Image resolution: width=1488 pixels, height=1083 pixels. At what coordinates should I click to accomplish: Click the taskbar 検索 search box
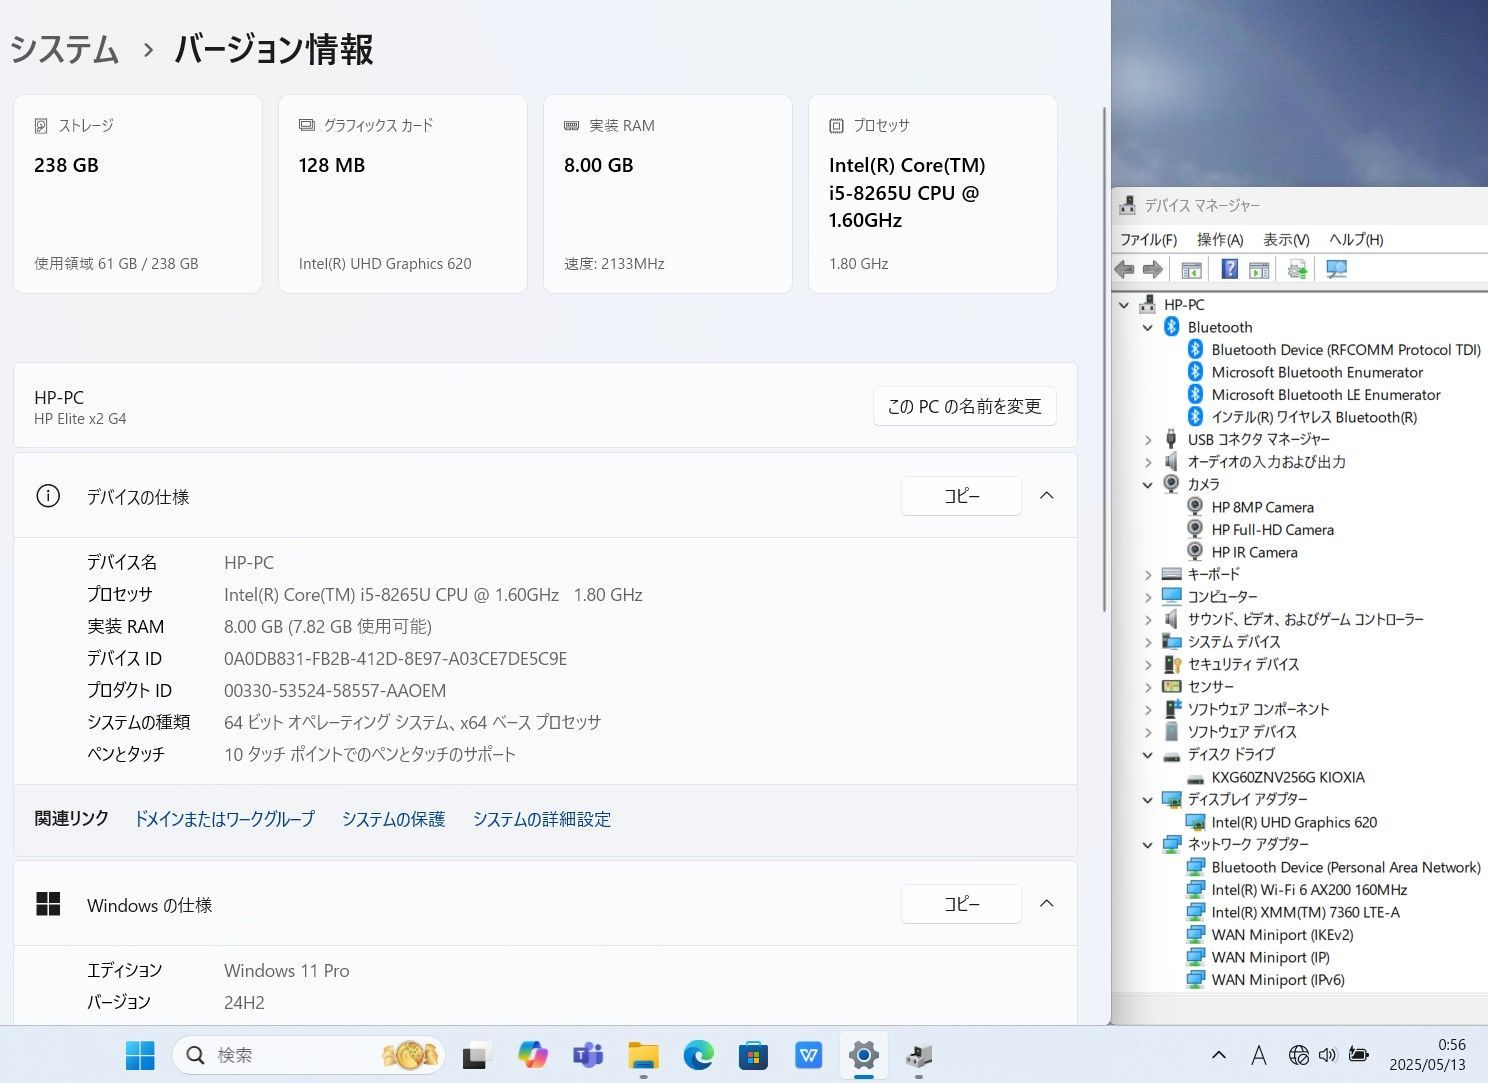coord(309,1055)
